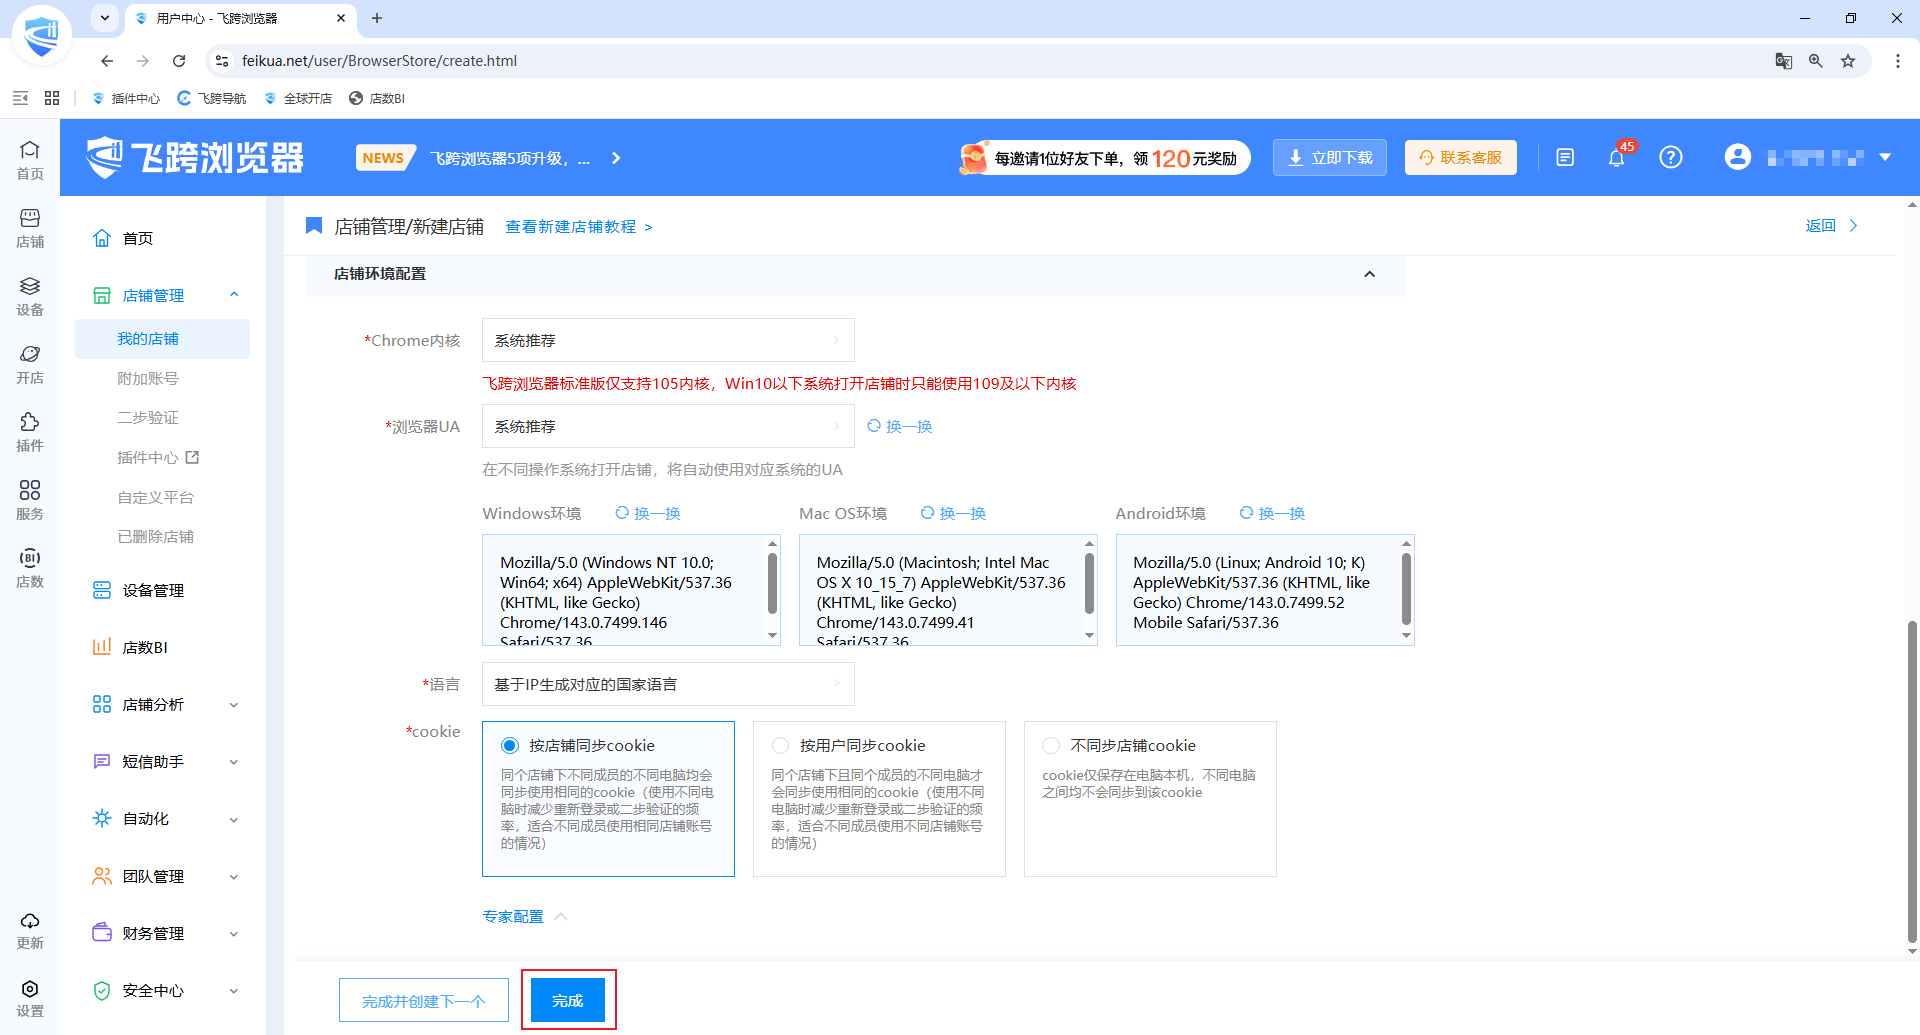Open the account dropdown arrow
1920x1035 pixels.
click(1885, 157)
